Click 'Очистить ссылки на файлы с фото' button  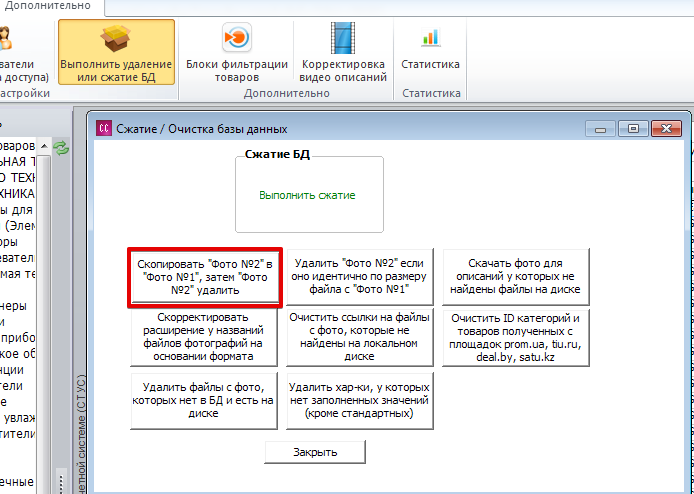click(359, 337)
